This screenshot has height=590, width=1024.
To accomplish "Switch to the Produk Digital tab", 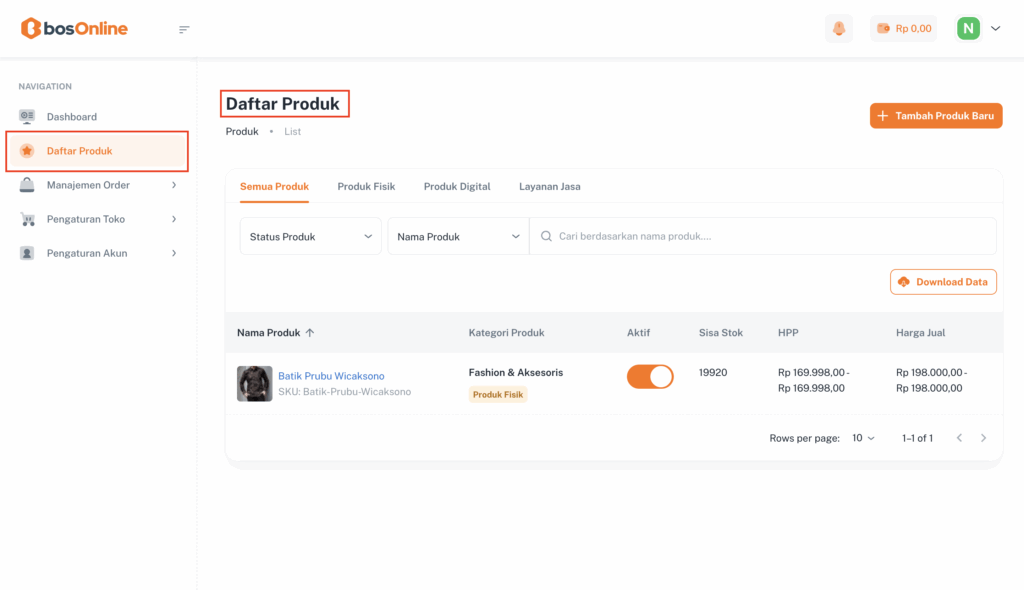I will [457, 187].
